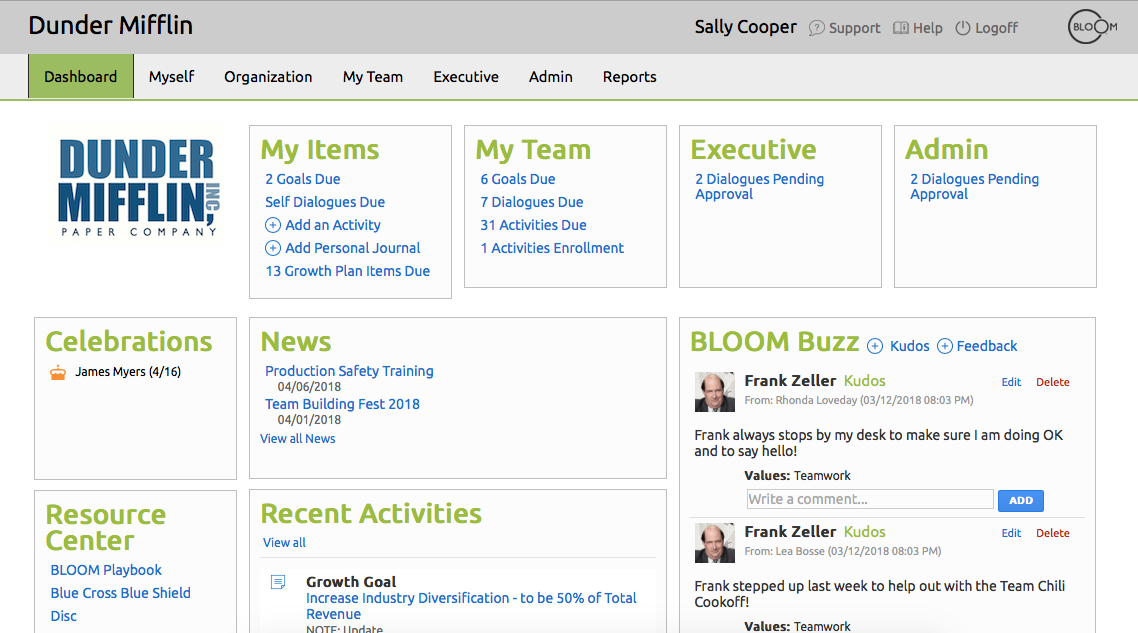This screenshot has width=1138, height=633.
Task: Switch to the Reports tab
Action: point(629,76)
